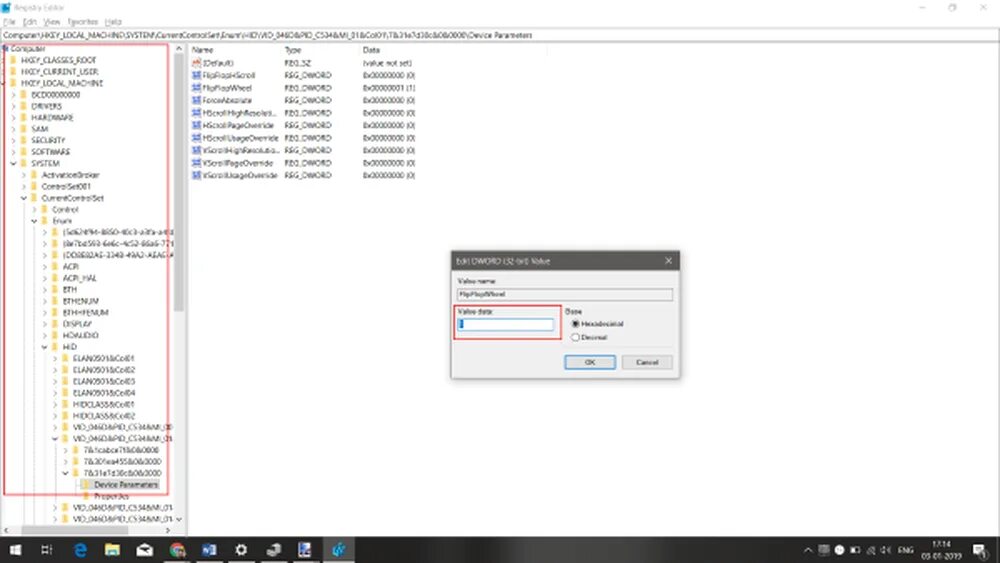
Task: Select the ActivationBroker key
Action: click(x=70, y=175)
